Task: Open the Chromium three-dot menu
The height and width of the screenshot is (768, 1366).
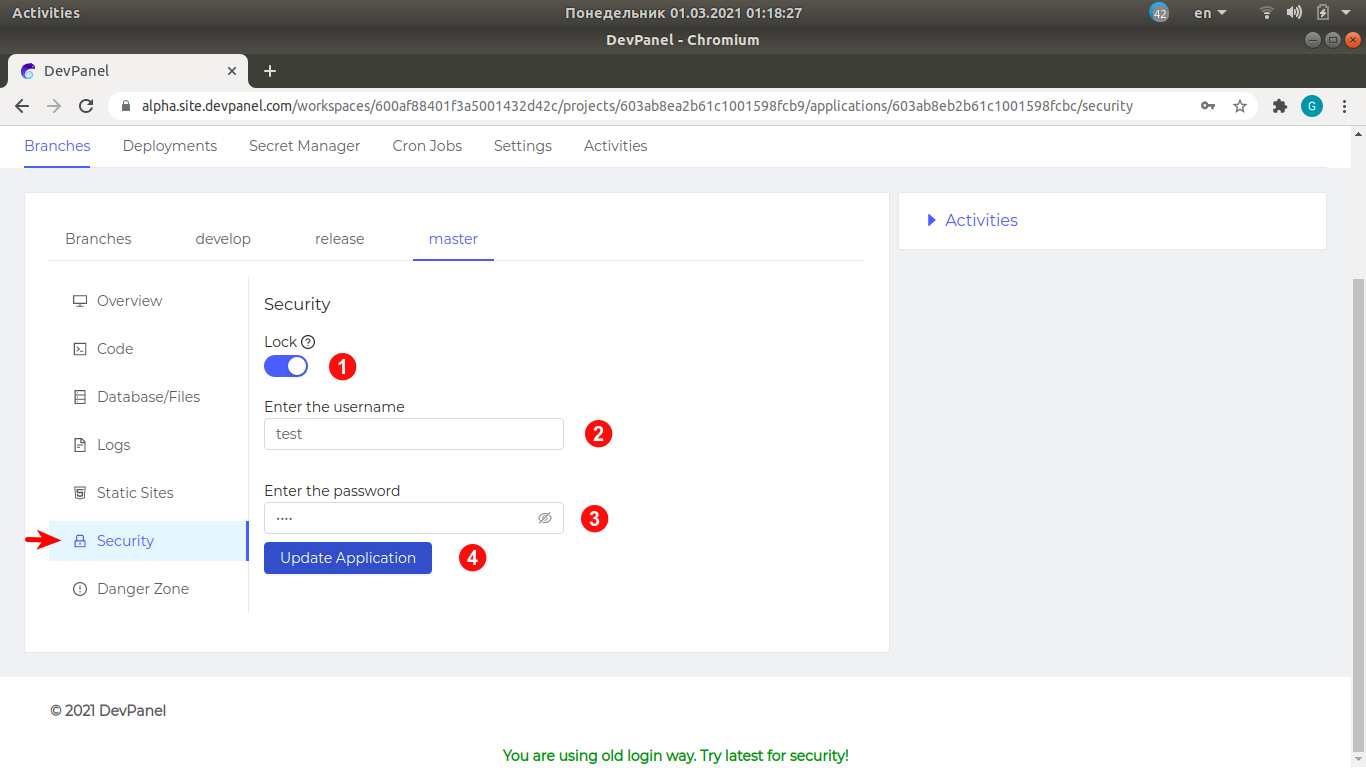Action: click(1344, 105)
